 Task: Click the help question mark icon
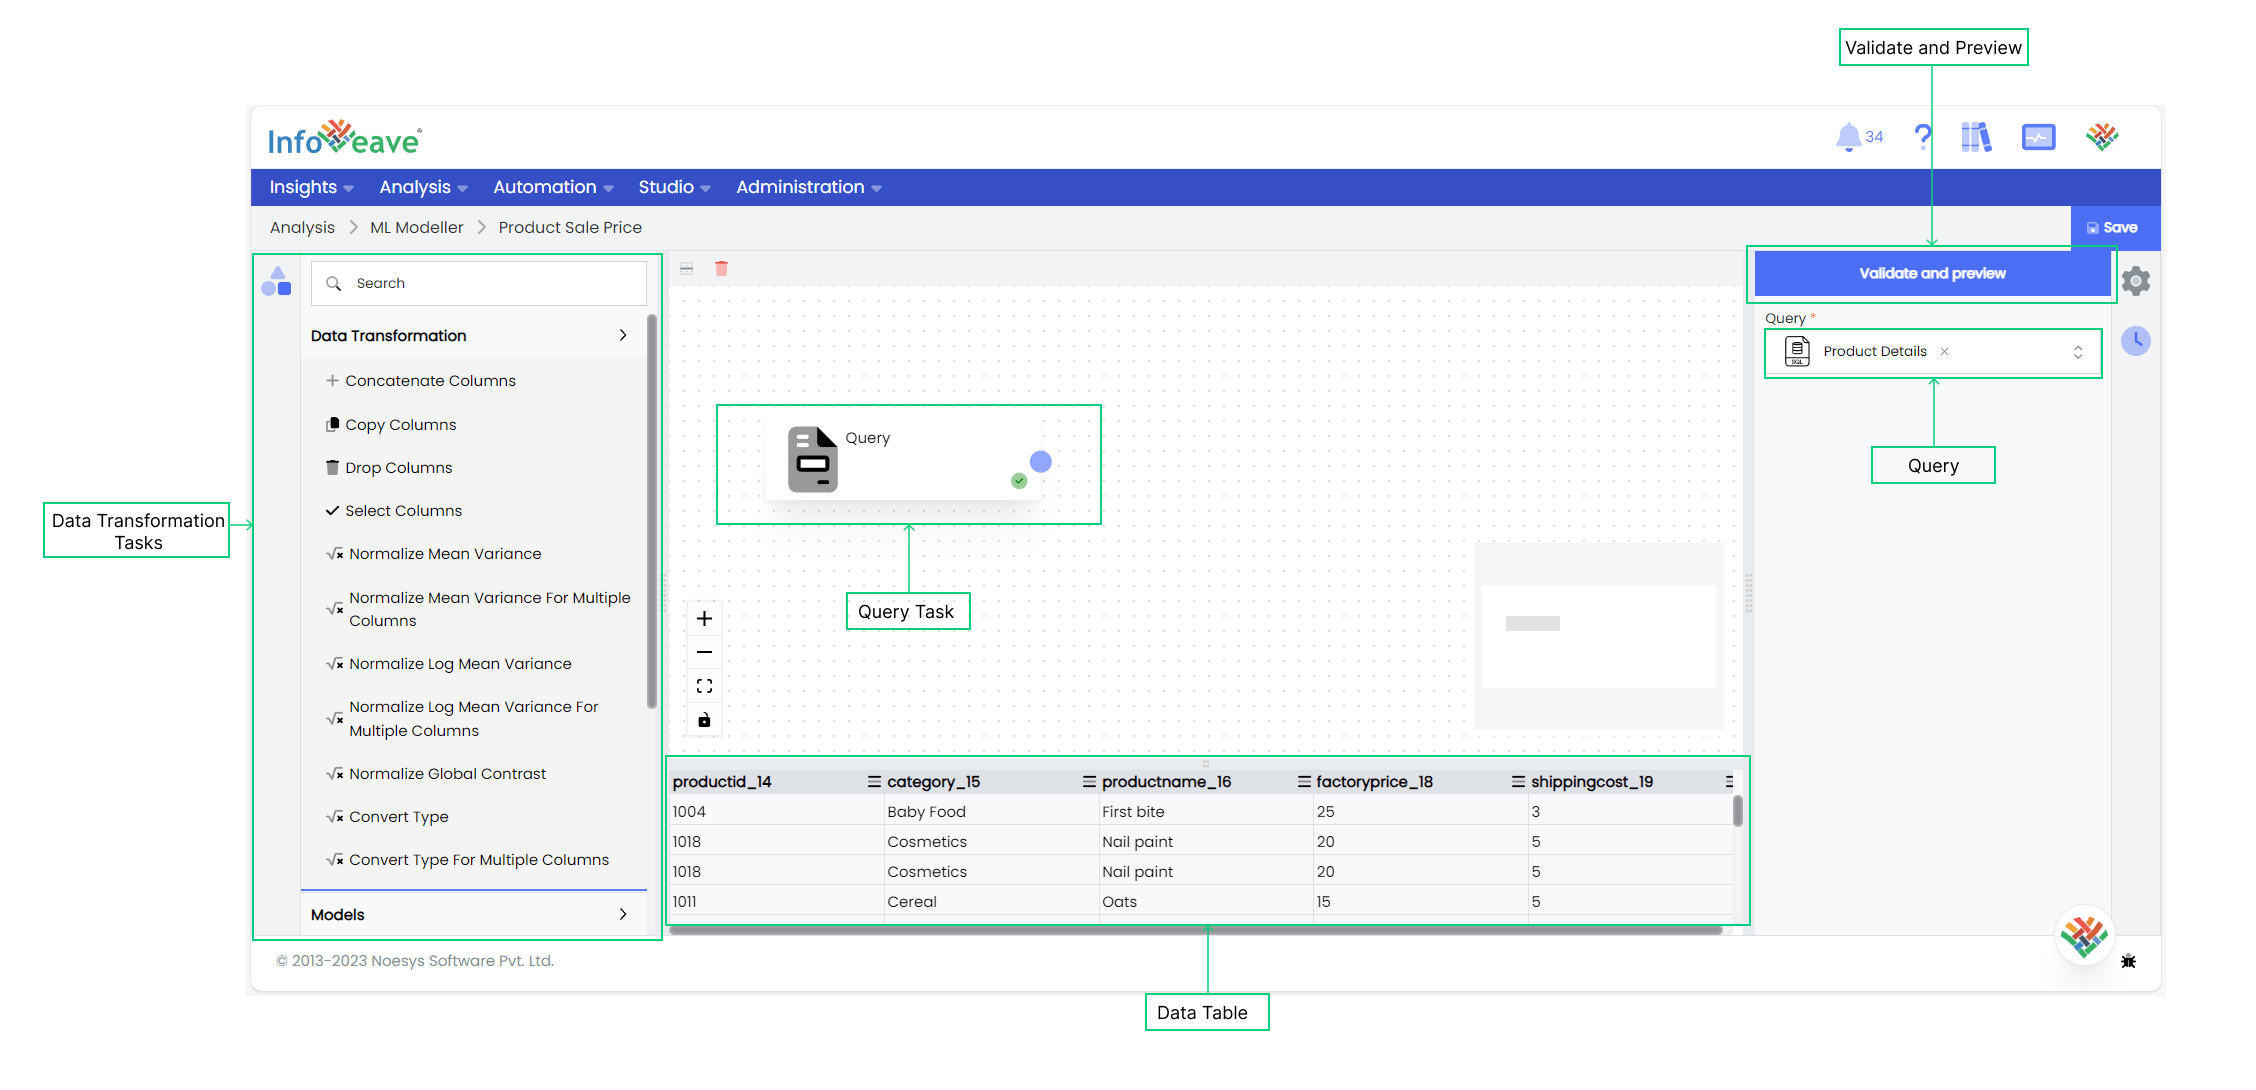[1922, 137]
